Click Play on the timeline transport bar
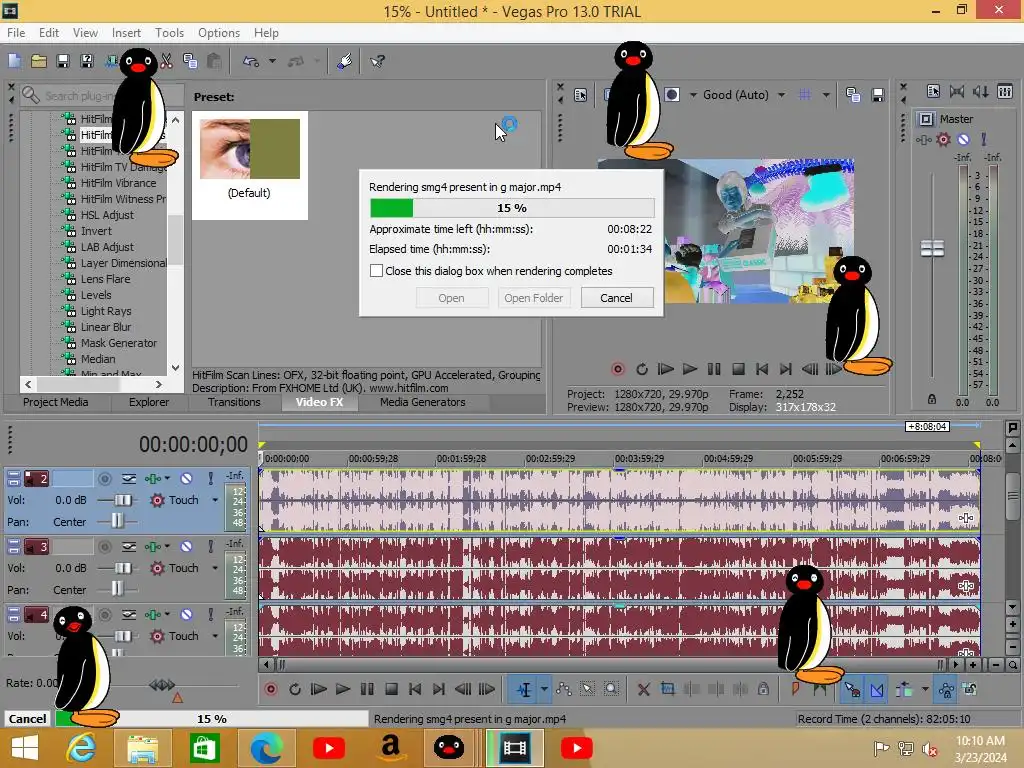Image resolution: width=1024 pixels, height=768 pixels. [342, 689]
